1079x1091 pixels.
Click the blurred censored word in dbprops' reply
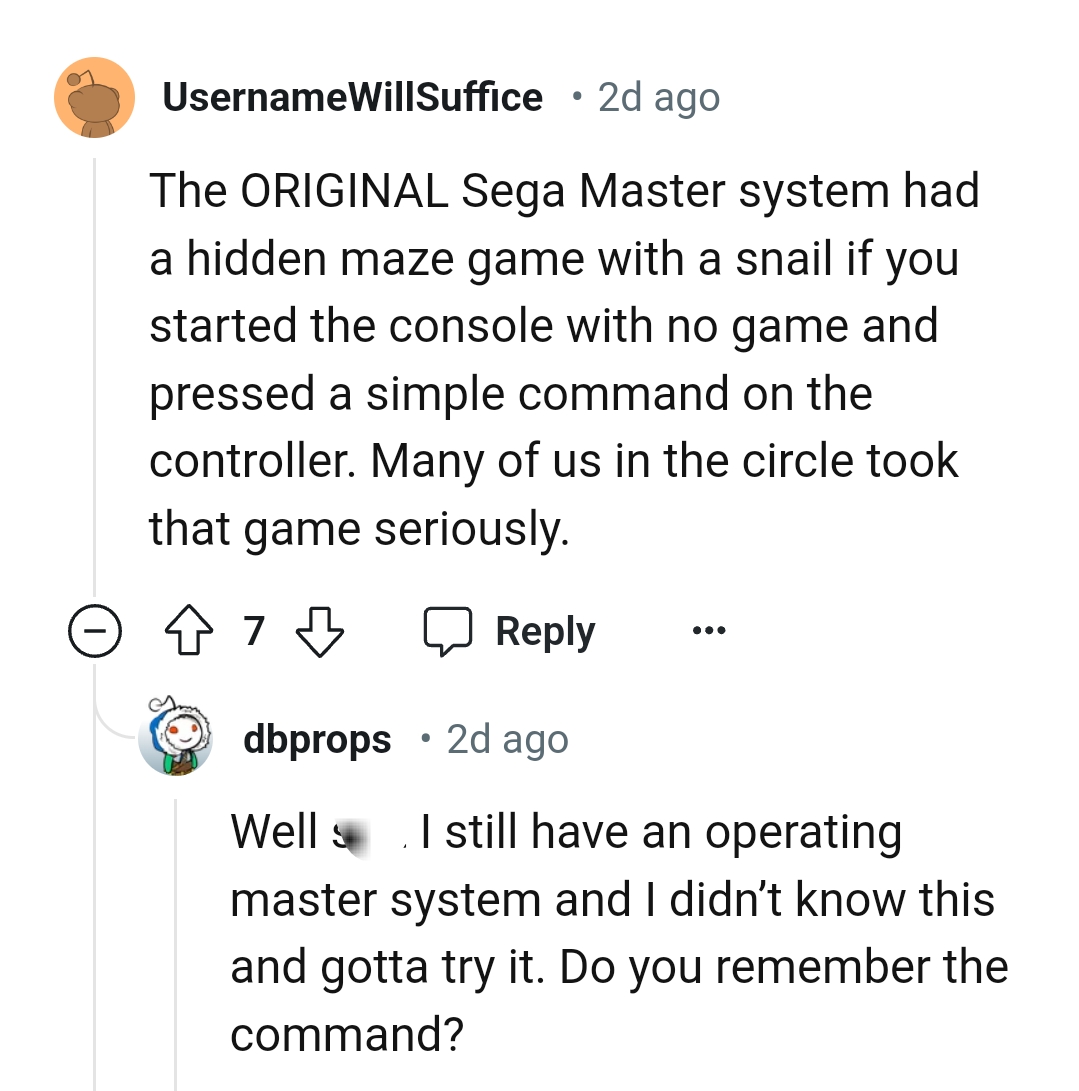(x=354, y=831)
